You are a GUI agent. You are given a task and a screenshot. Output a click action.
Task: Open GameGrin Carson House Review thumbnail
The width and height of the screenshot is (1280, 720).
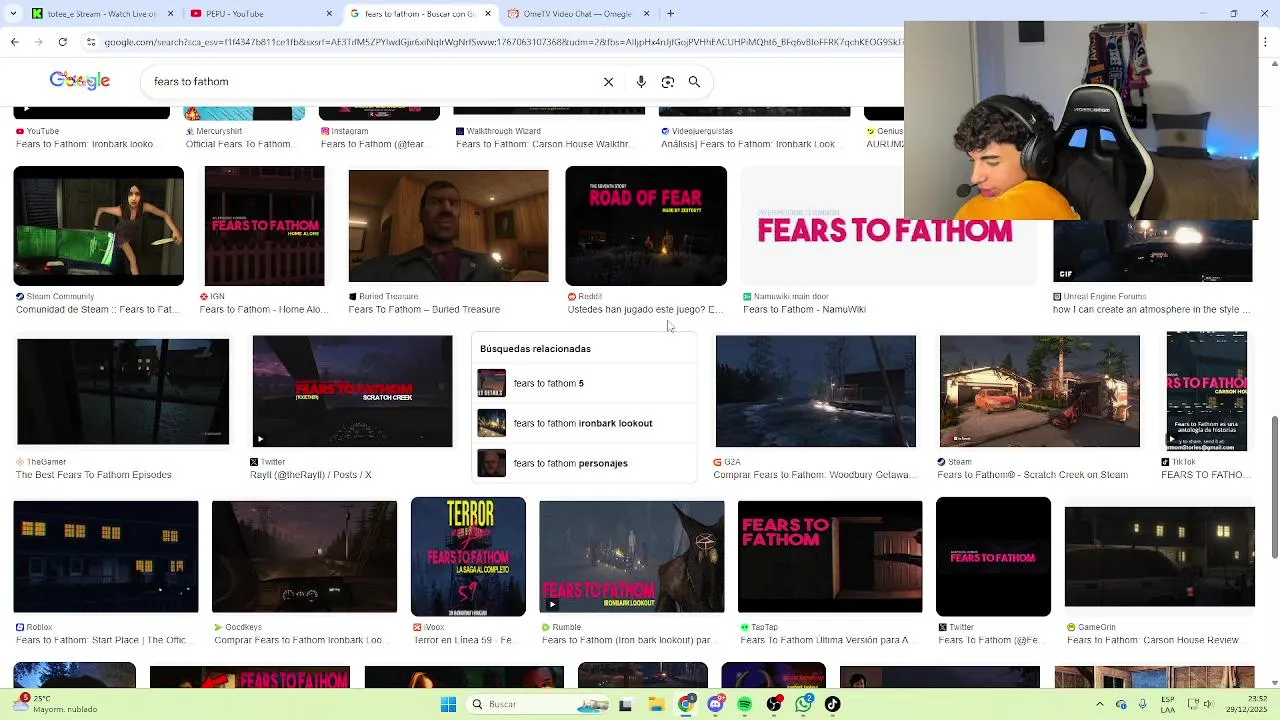[1159, 557]
